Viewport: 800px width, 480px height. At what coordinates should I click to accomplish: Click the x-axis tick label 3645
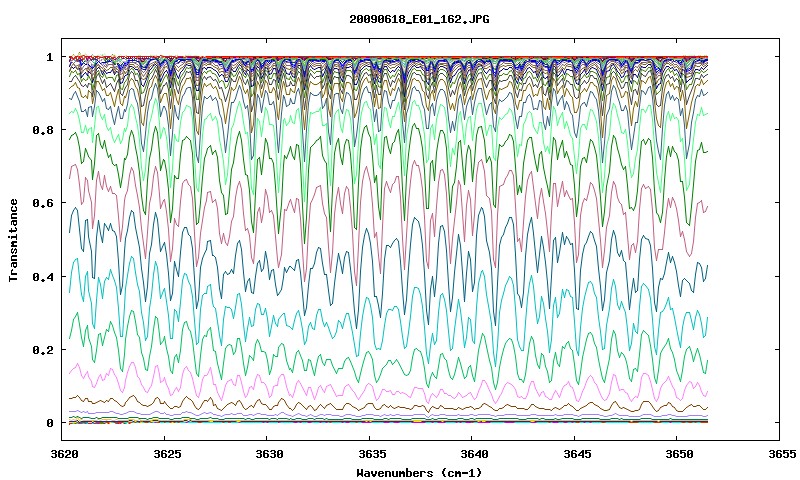tap(578, 454)
